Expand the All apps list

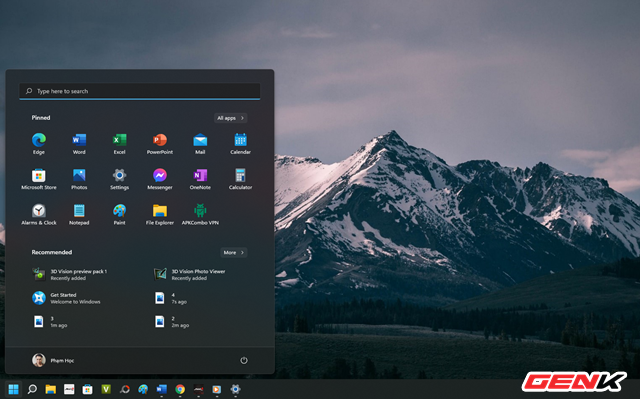[x=231, y=118]
